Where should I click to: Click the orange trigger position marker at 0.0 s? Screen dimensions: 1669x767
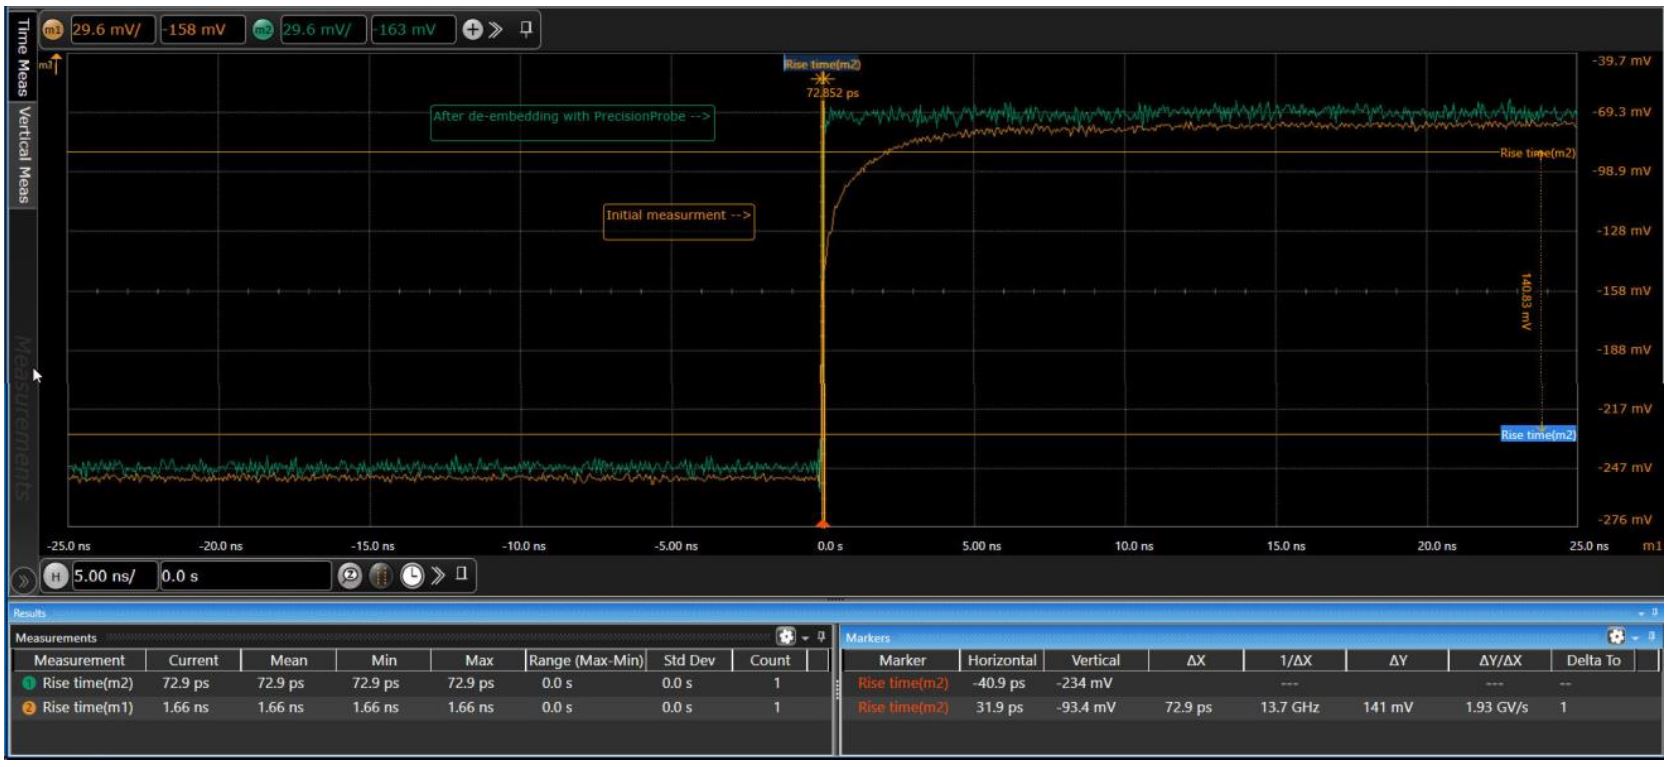[x=823, y=523]
